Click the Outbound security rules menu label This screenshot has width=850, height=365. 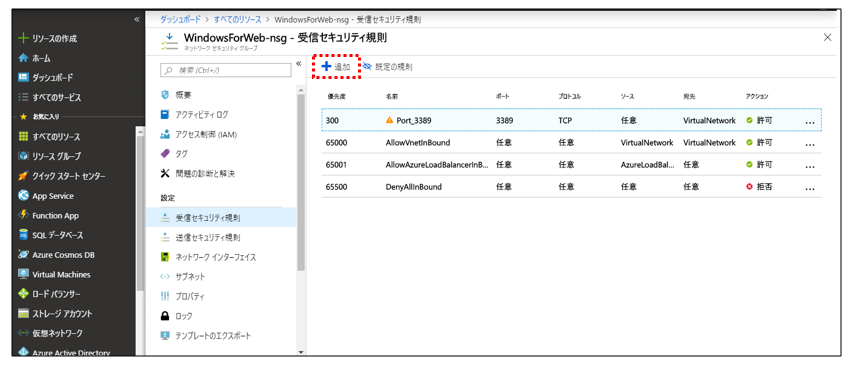click(x=208, y=238)
